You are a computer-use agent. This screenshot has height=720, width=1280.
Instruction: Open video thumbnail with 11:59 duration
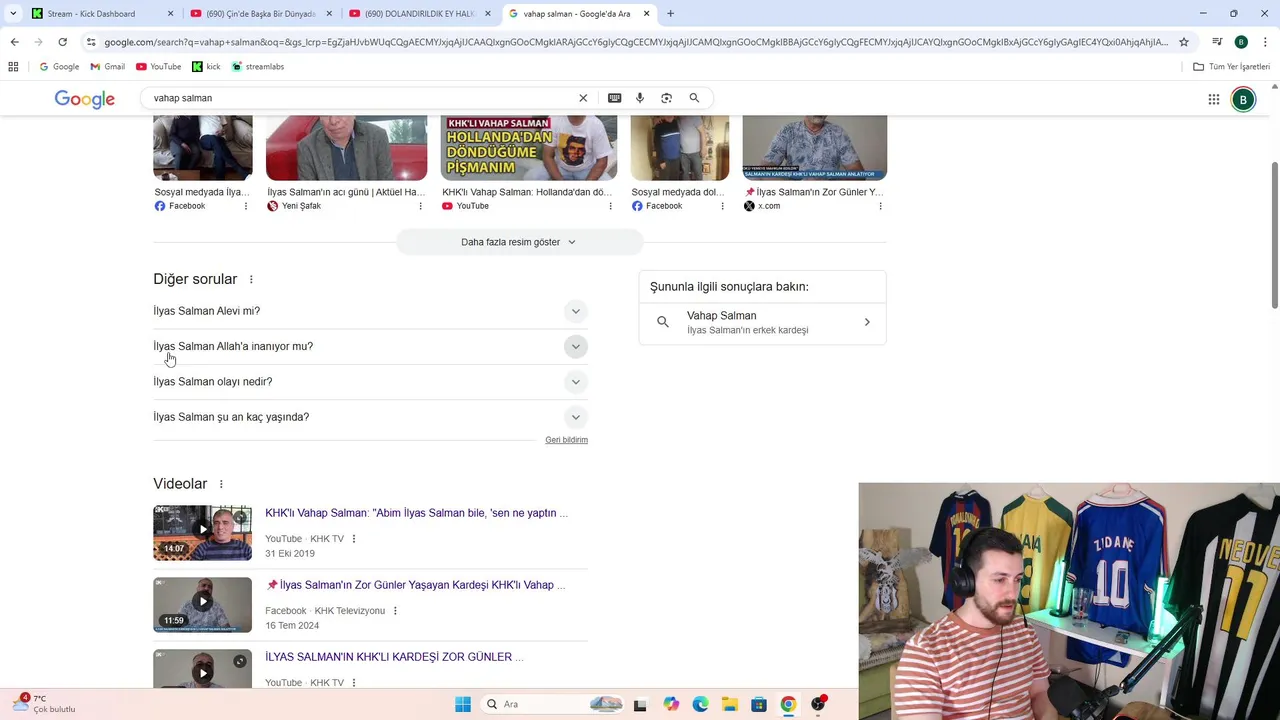tap(202, 605)
